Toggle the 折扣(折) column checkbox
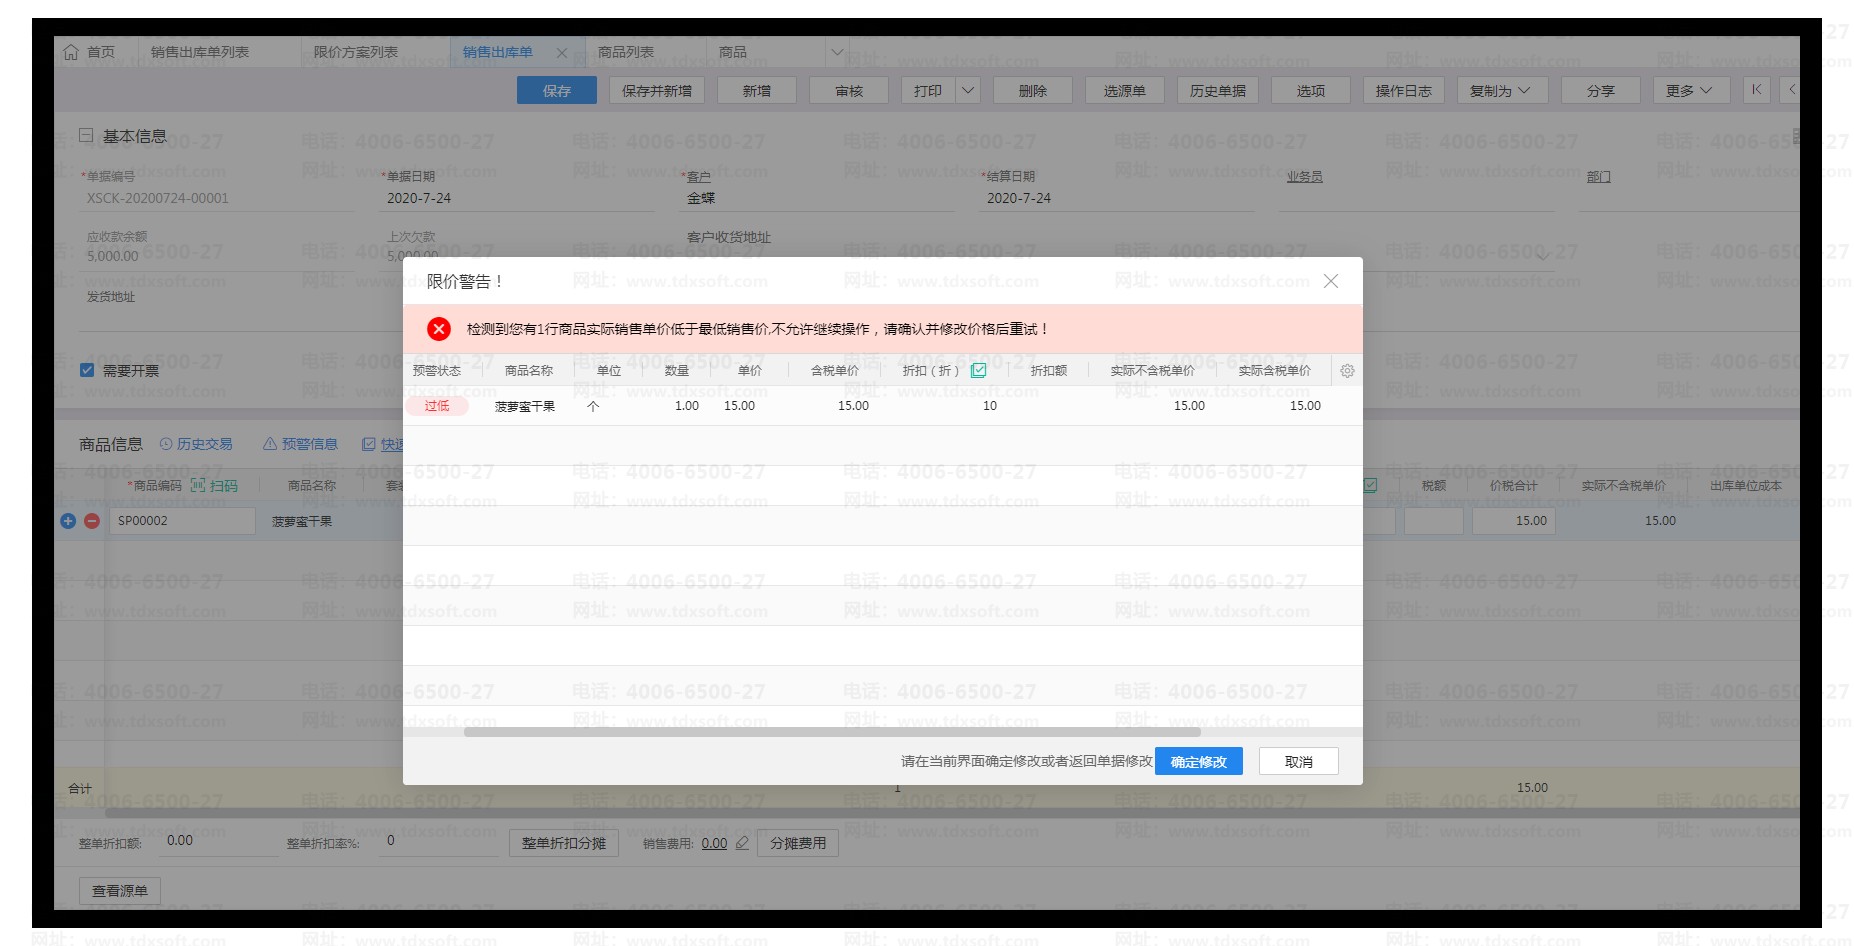 pos(979,370)
